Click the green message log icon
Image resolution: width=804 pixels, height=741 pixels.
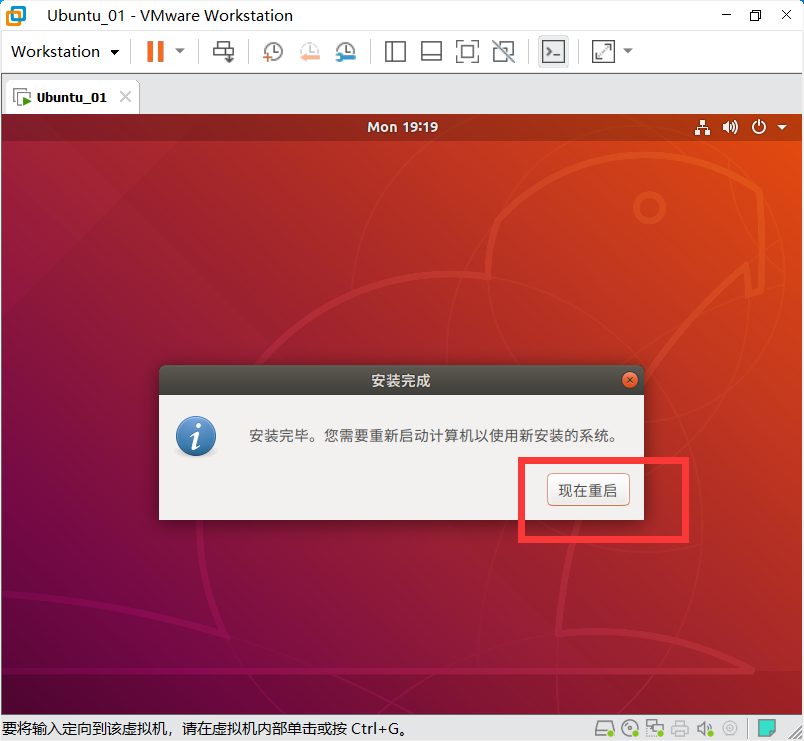tap(767, 728)
